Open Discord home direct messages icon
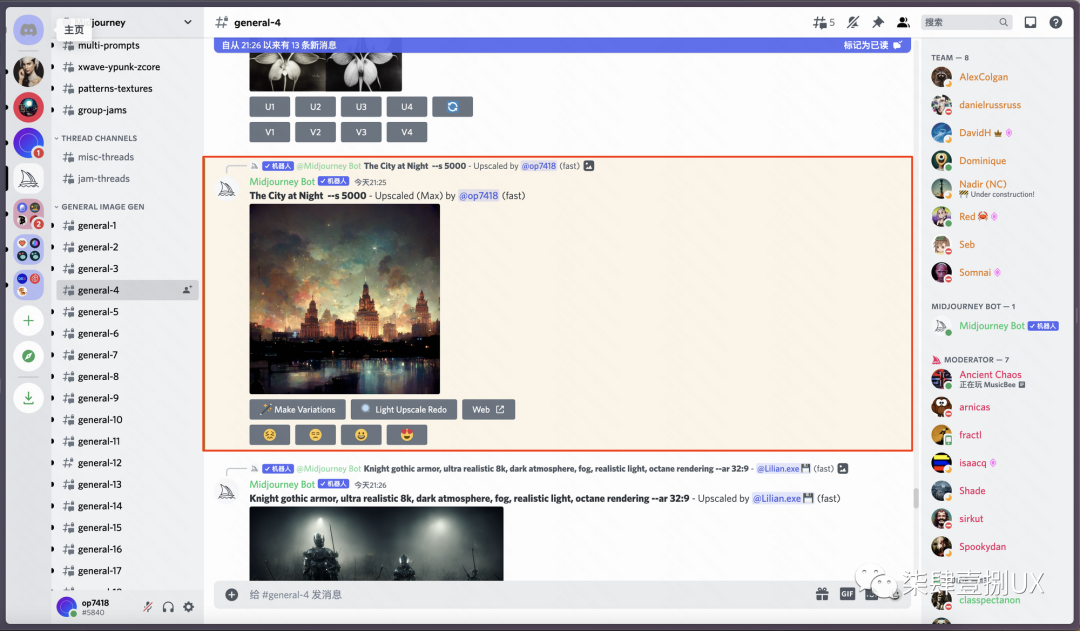This screenshot has width=1080, height=631. (29, 30)
